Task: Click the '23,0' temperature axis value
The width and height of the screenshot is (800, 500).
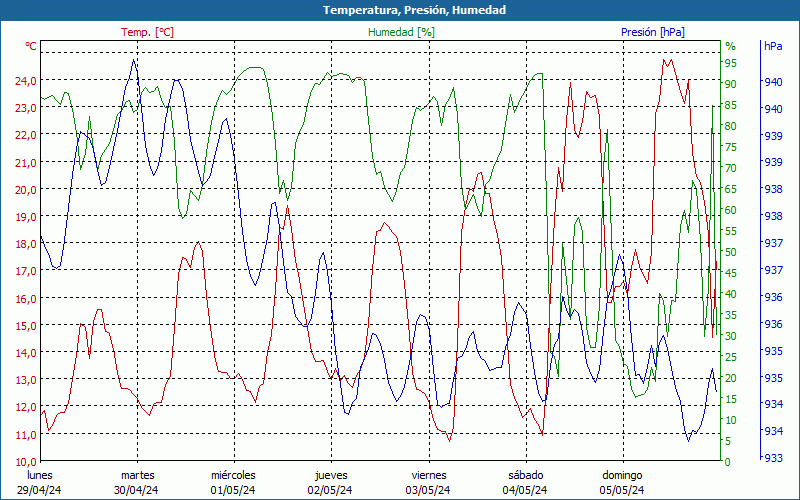Action: click(x=26, y=108)
